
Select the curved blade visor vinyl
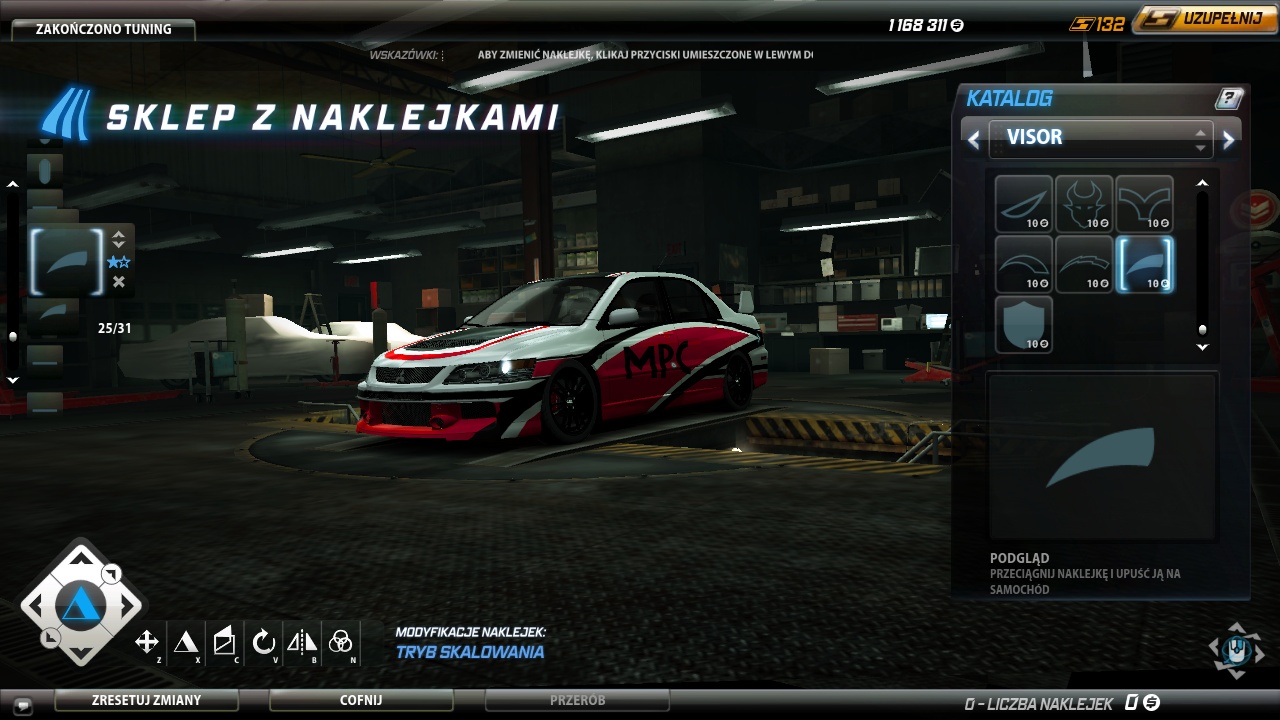click(1024, 204)
